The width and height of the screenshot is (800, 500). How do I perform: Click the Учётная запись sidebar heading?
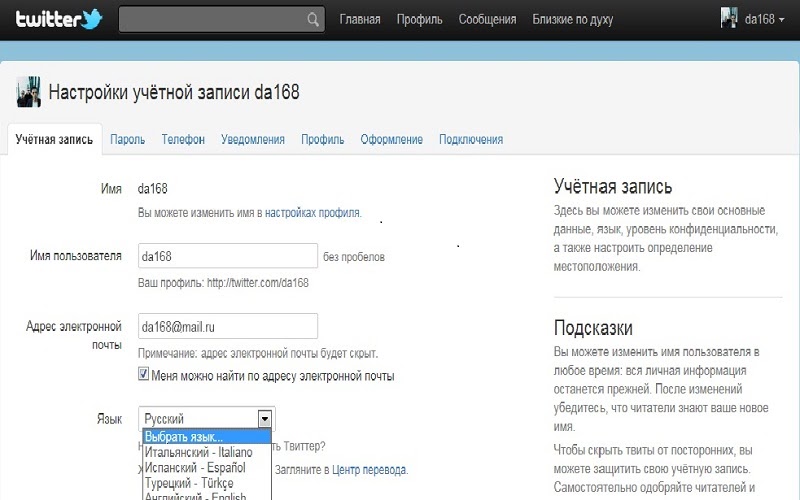click(x=613, y=187)
